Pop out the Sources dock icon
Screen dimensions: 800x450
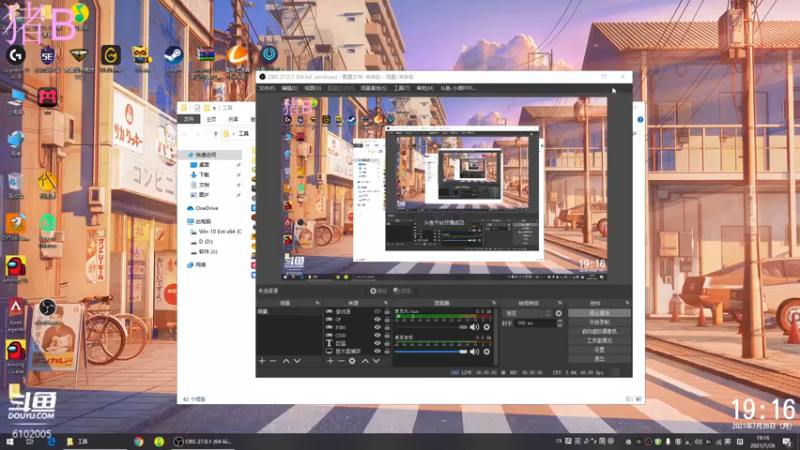click(x=386, y=303)
